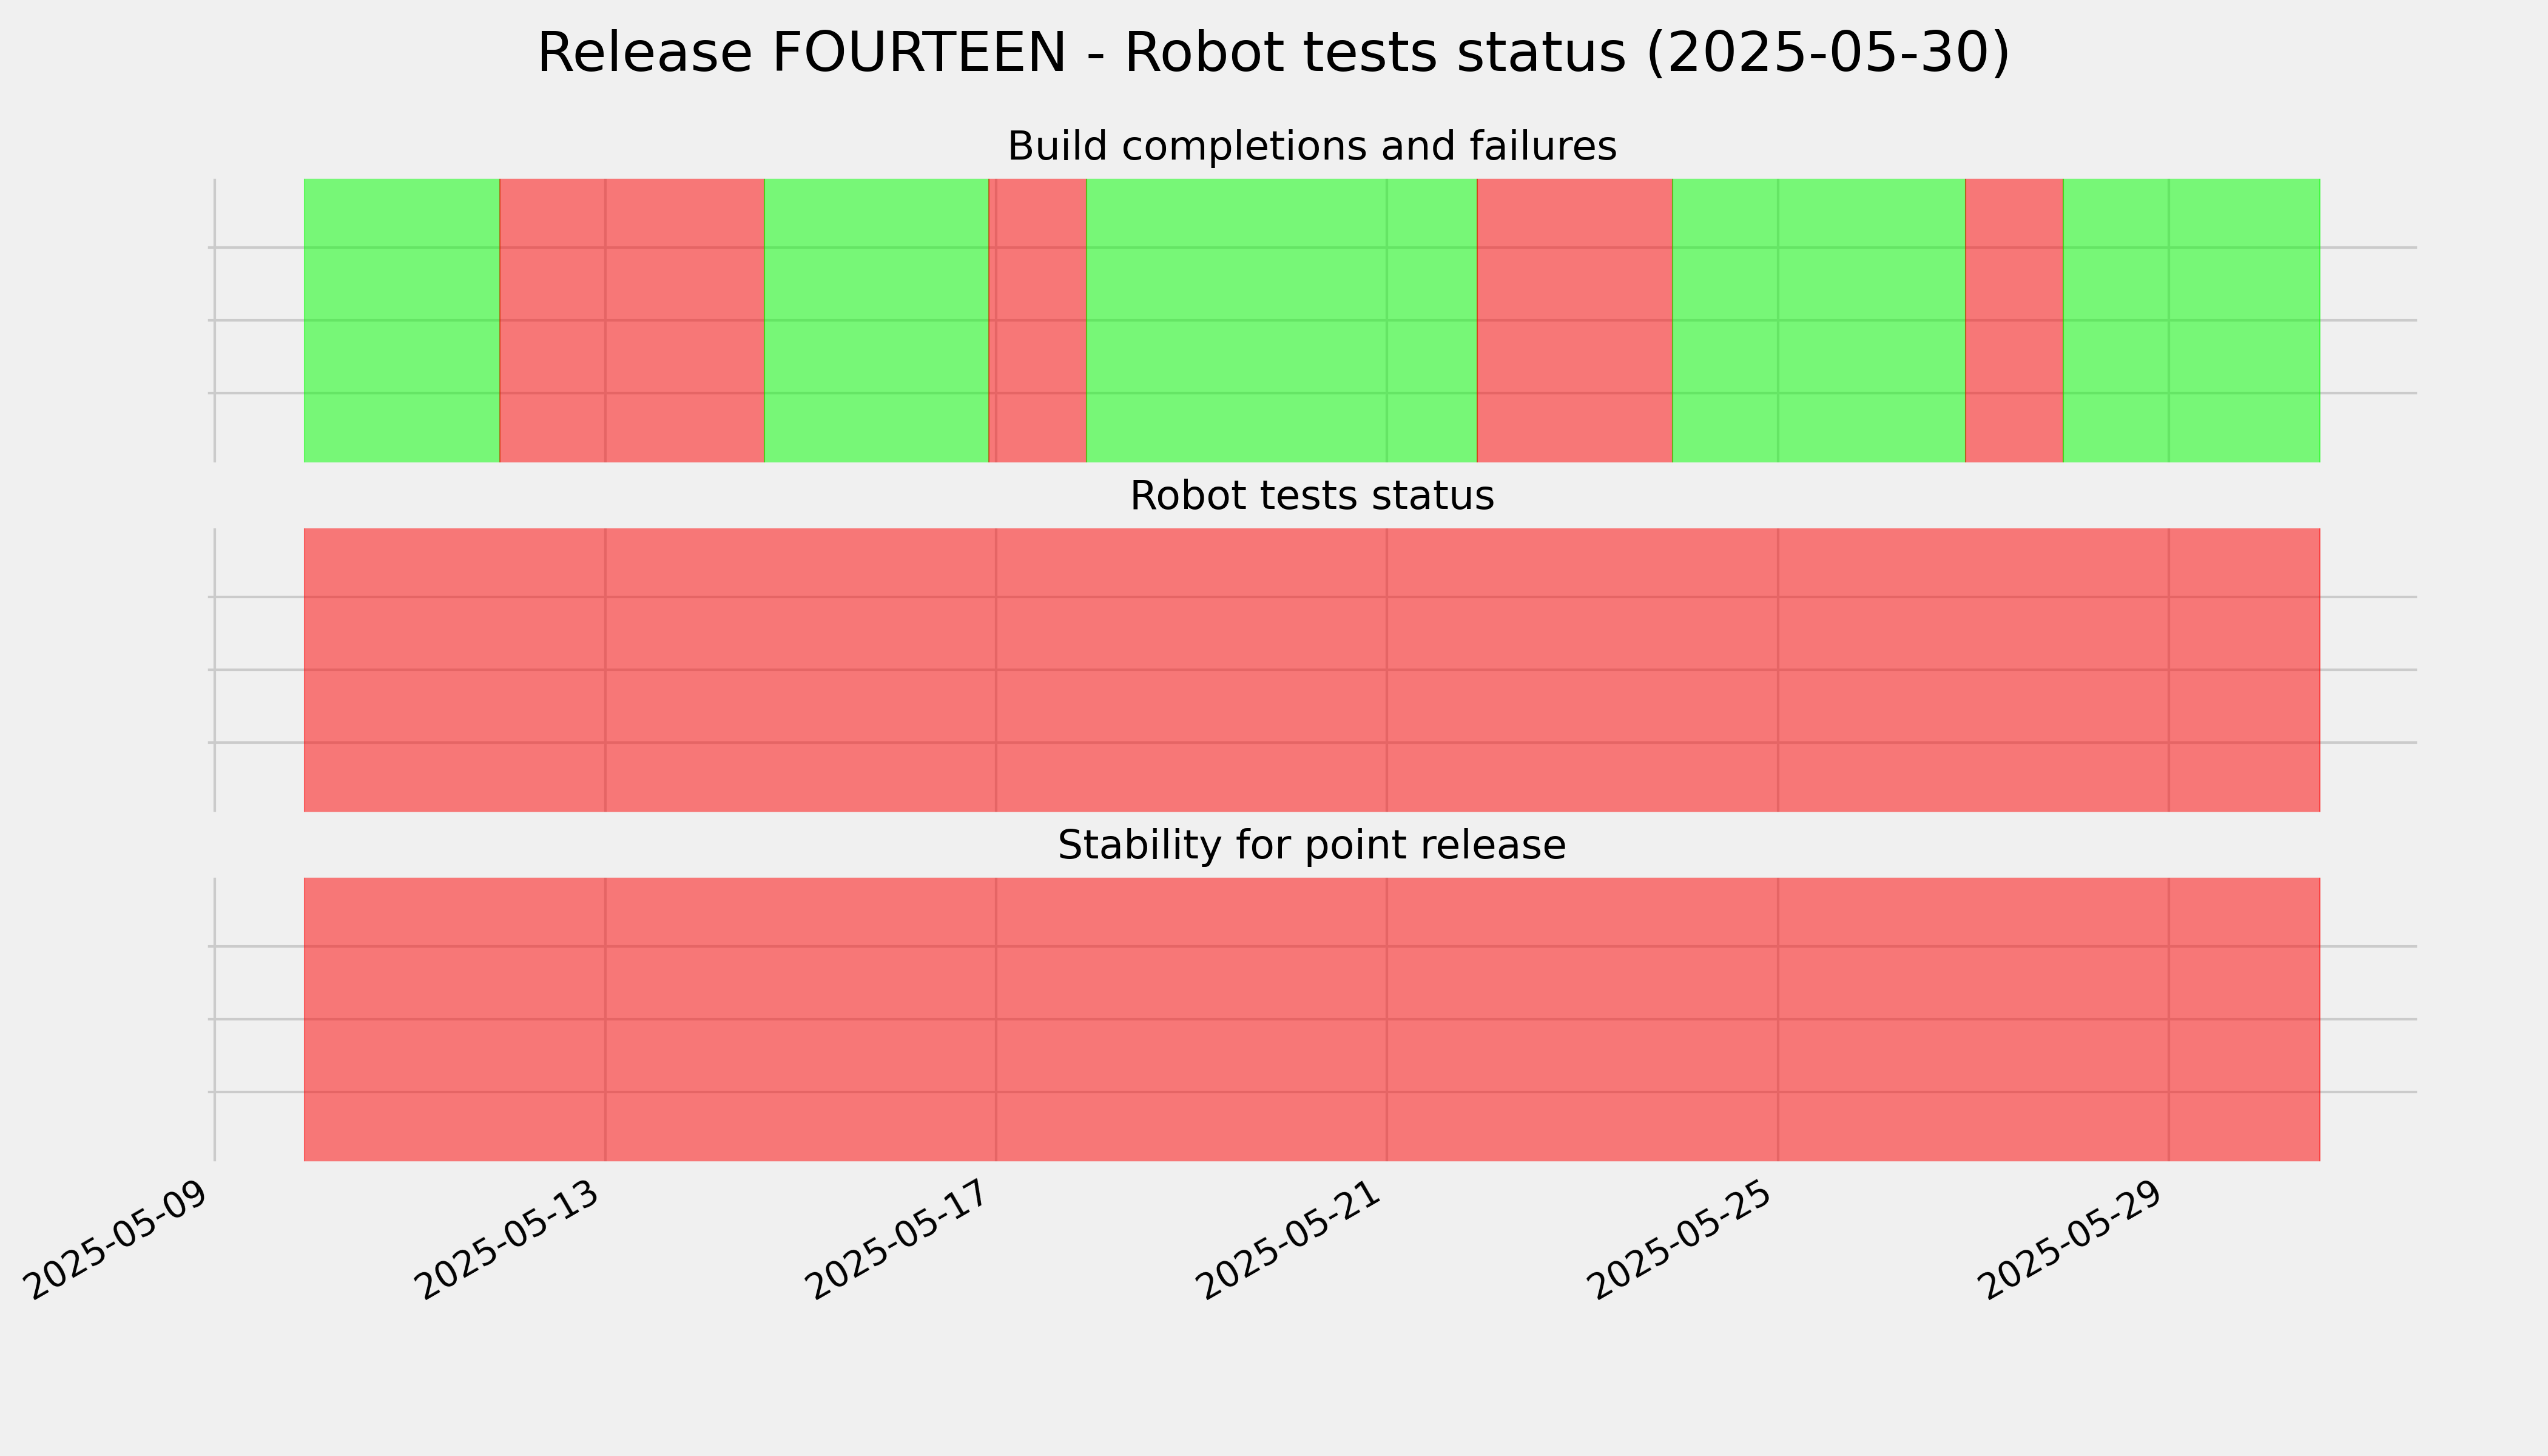Click the green build segment around 2025-05-25

click(x=1819, y=321)
